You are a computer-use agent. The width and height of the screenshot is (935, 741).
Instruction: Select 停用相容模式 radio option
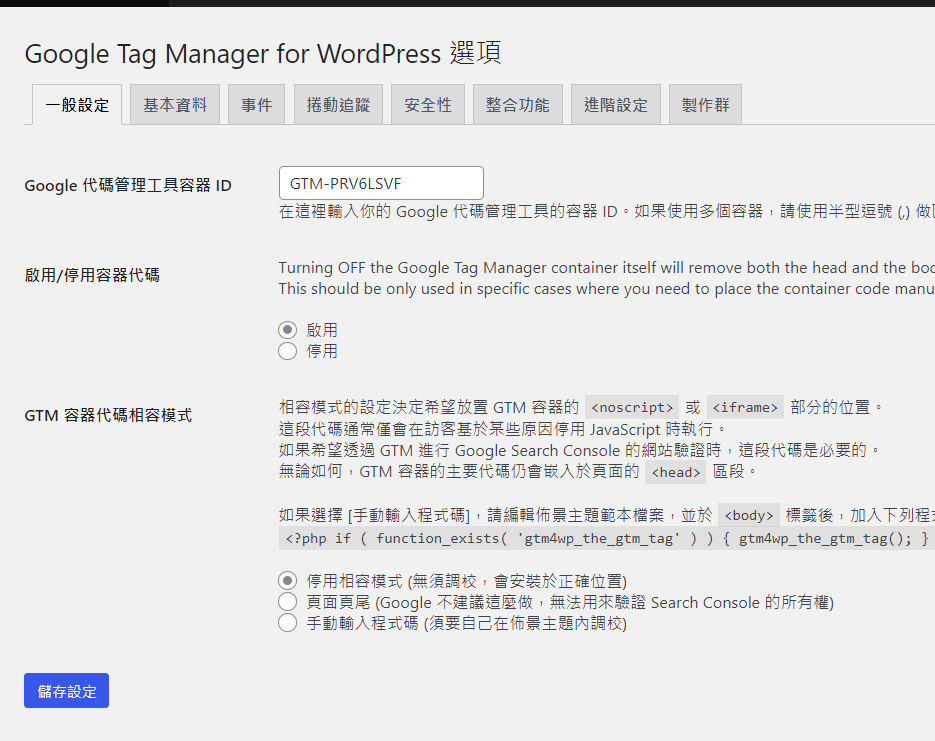pos(287,581)
